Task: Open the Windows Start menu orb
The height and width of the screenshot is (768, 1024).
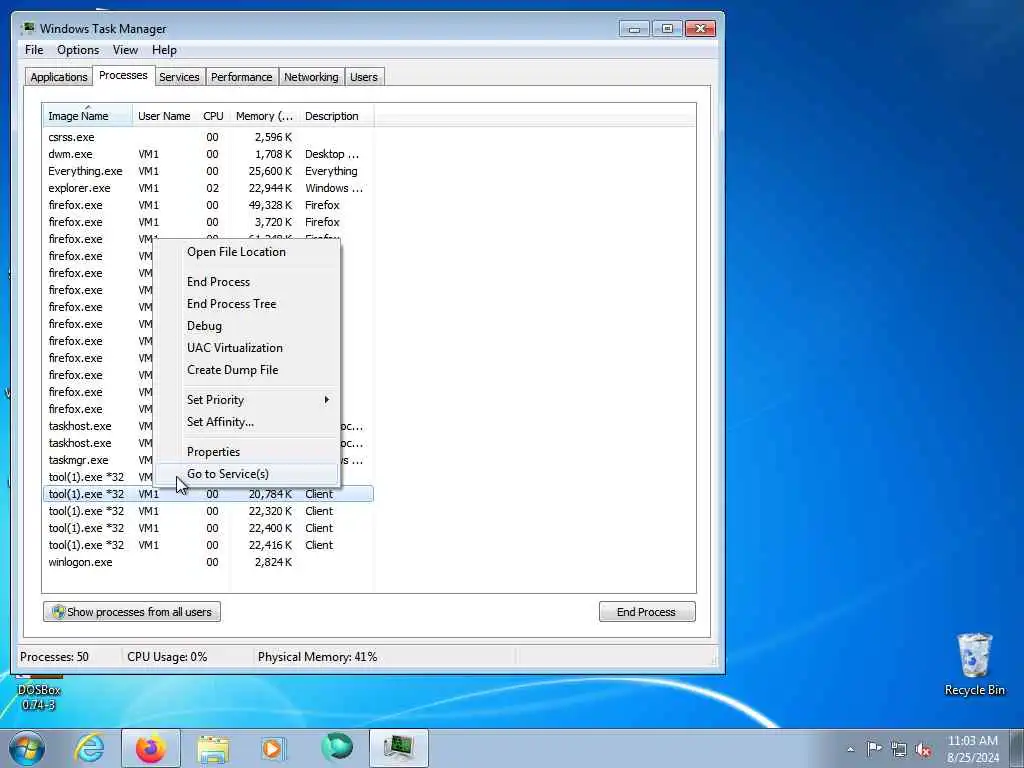Action: pyautogui.click(x=27, y=748)
